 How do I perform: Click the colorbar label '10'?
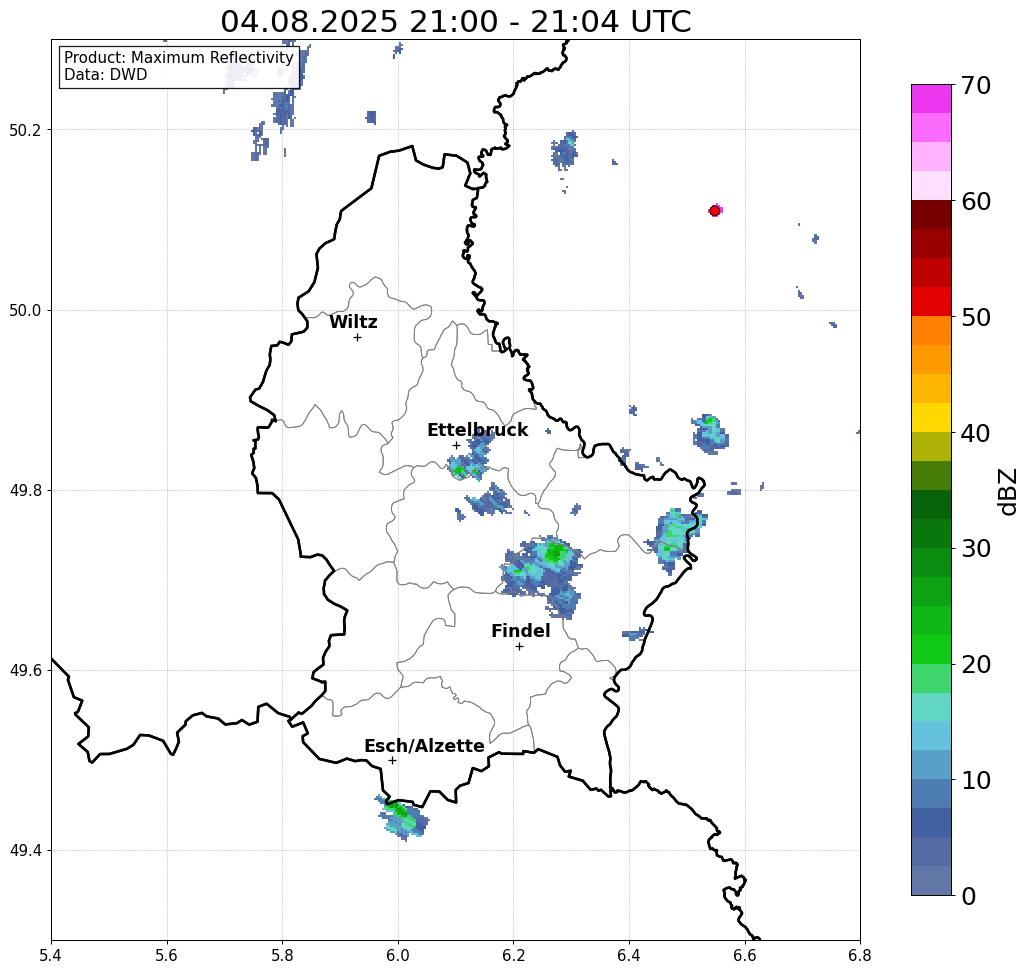click(x=976, y=780)
